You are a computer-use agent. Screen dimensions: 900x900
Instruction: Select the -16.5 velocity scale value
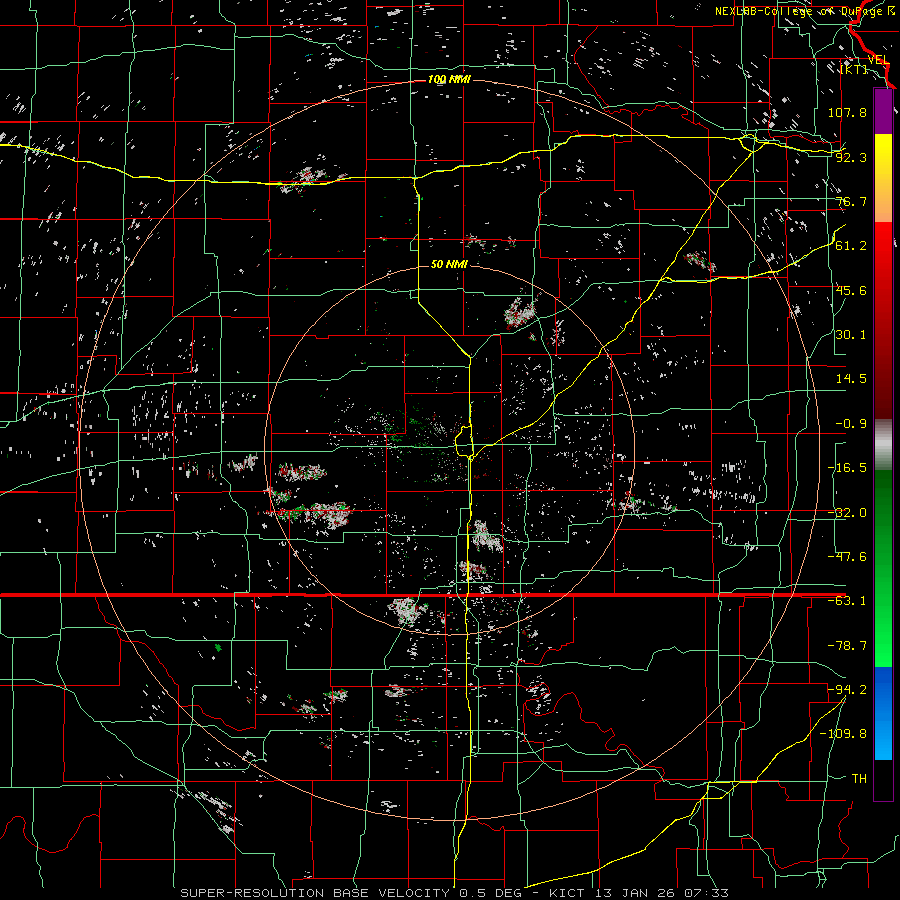click(847, 468)
